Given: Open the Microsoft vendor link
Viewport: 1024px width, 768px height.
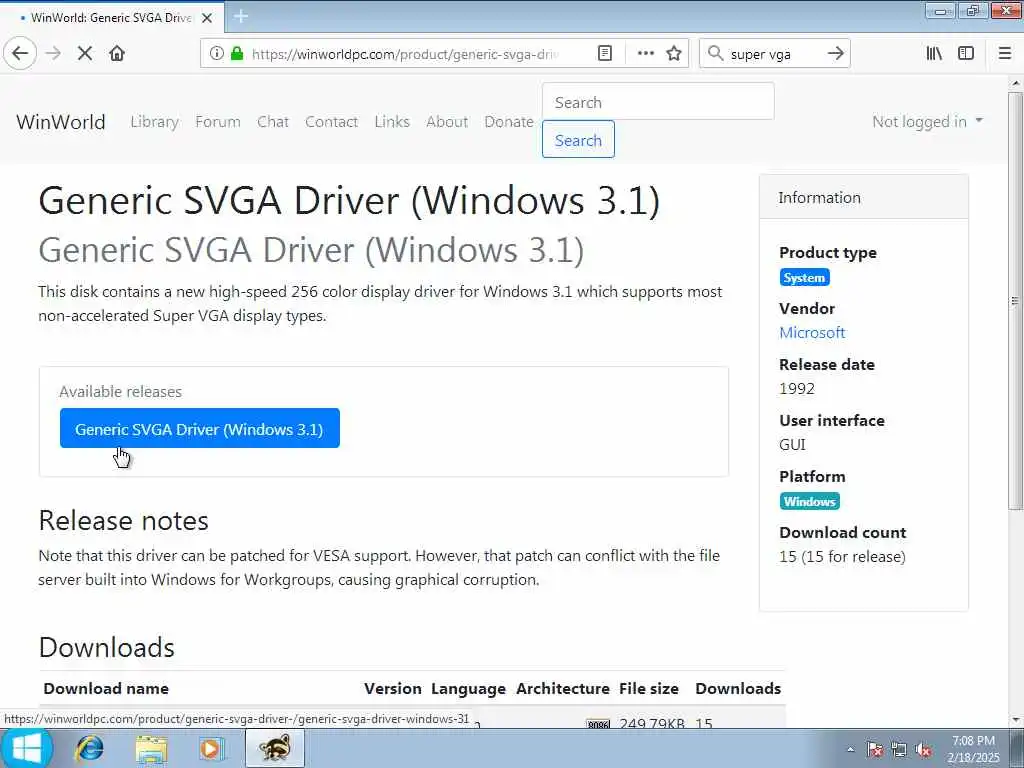Looking at the screenshot, I should tap(812, 332).
